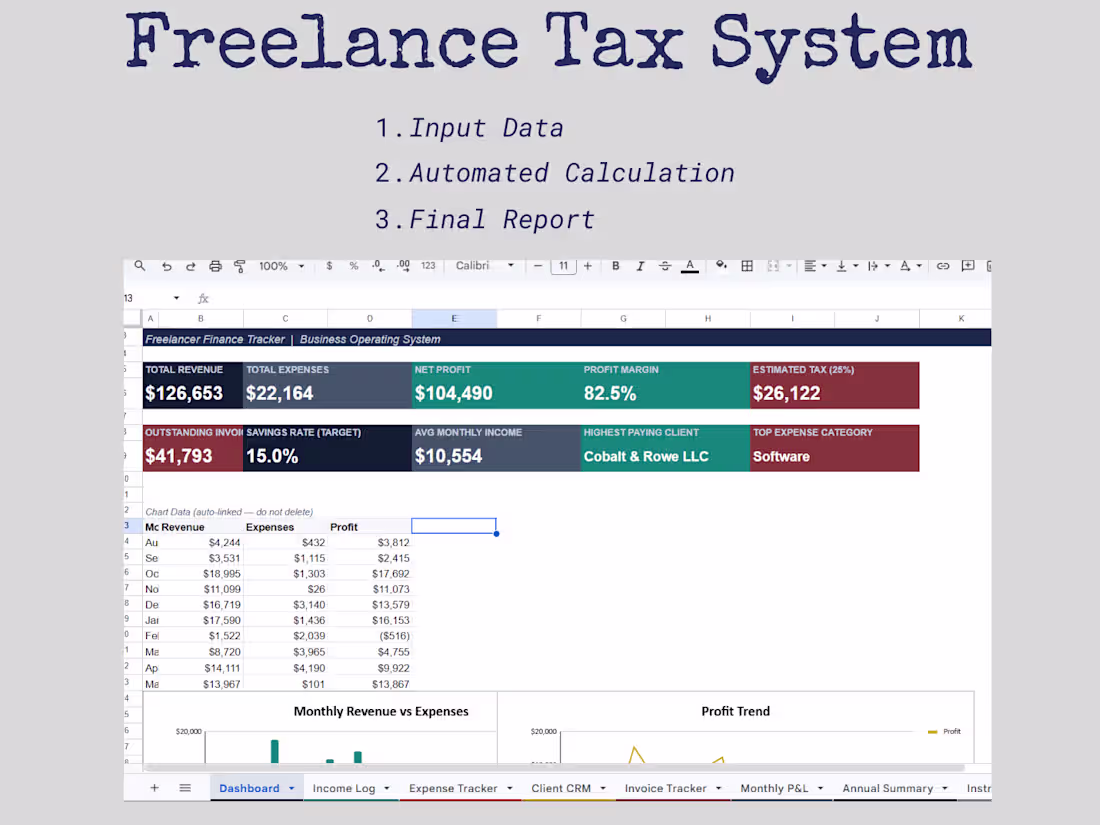
Task: Insert a link with link icon
Action: coord(943,266)
